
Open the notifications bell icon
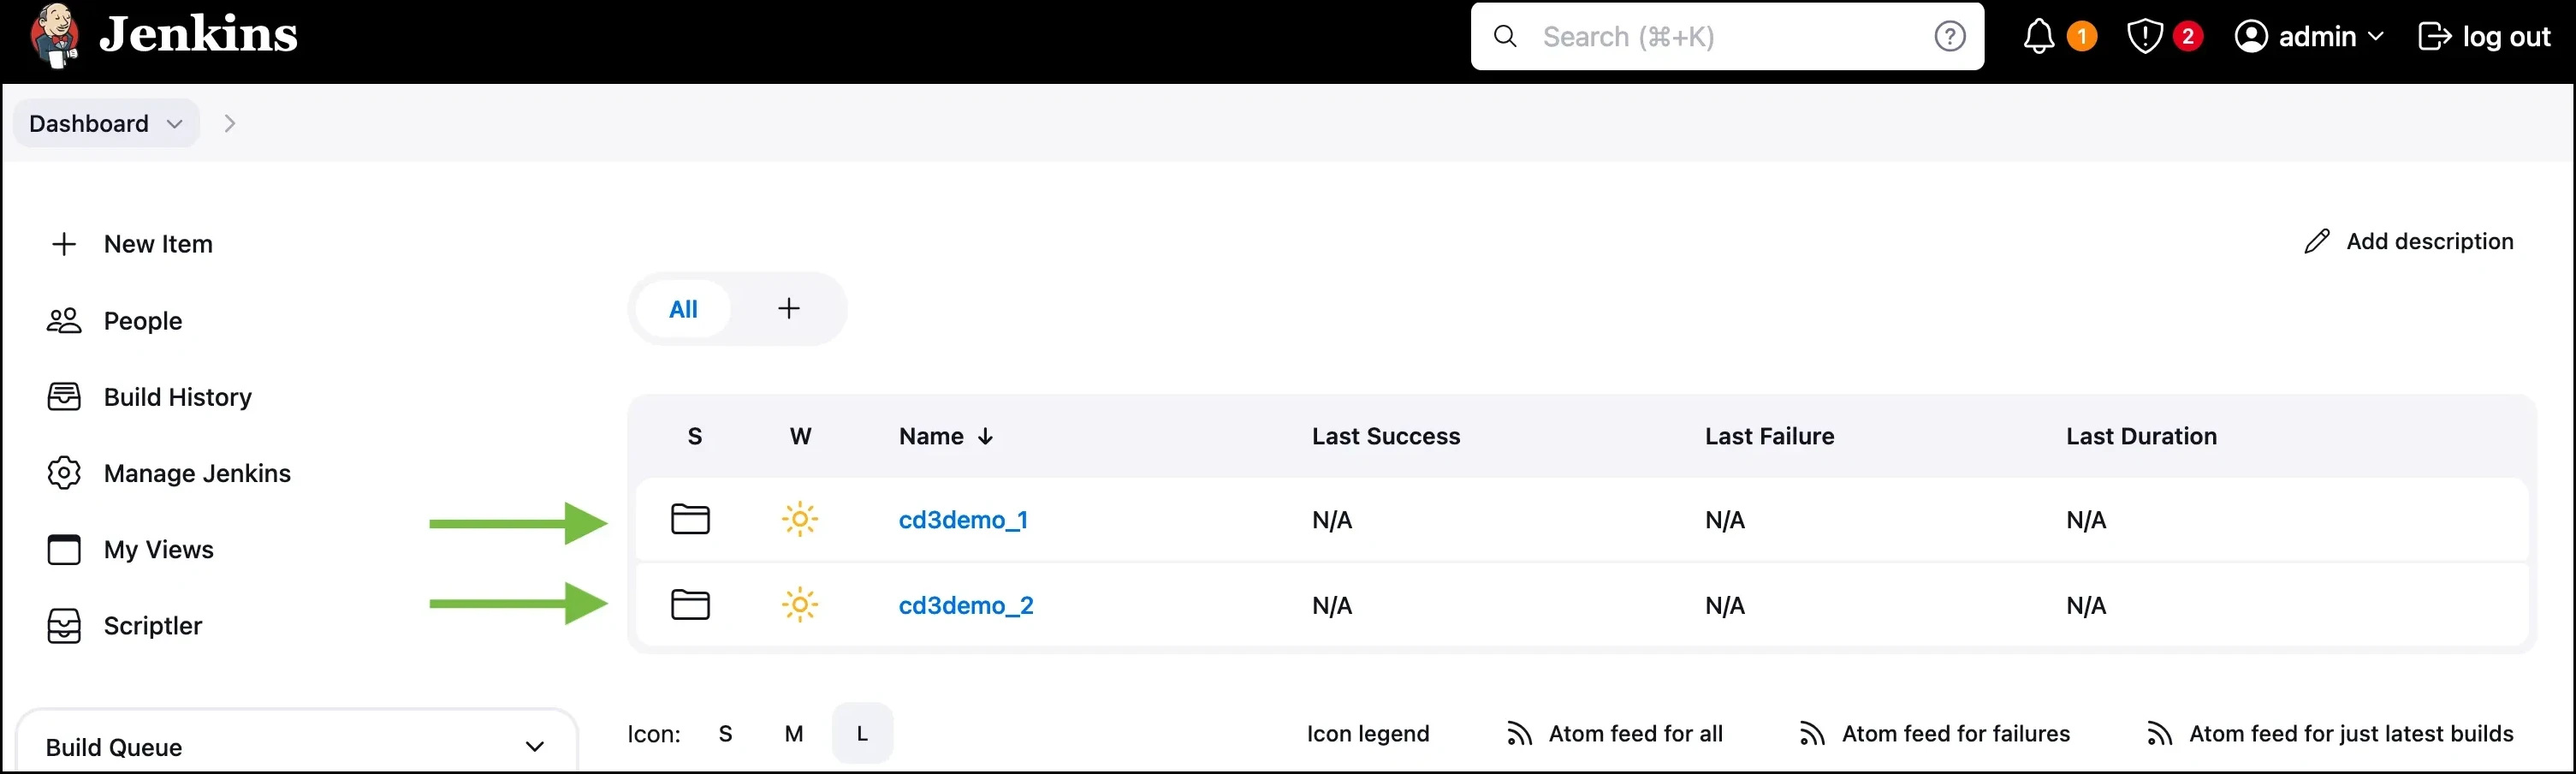click(x=2038, y=37)
